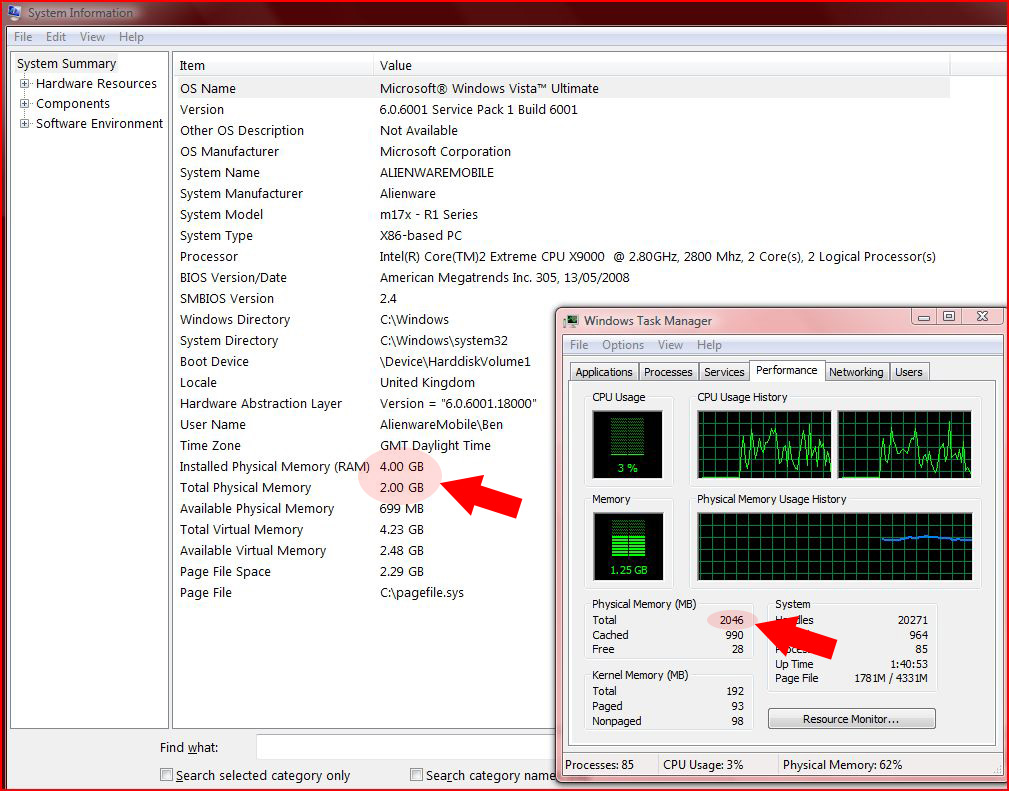
Task: Select the Software Environment tree item
Action: 100,124
